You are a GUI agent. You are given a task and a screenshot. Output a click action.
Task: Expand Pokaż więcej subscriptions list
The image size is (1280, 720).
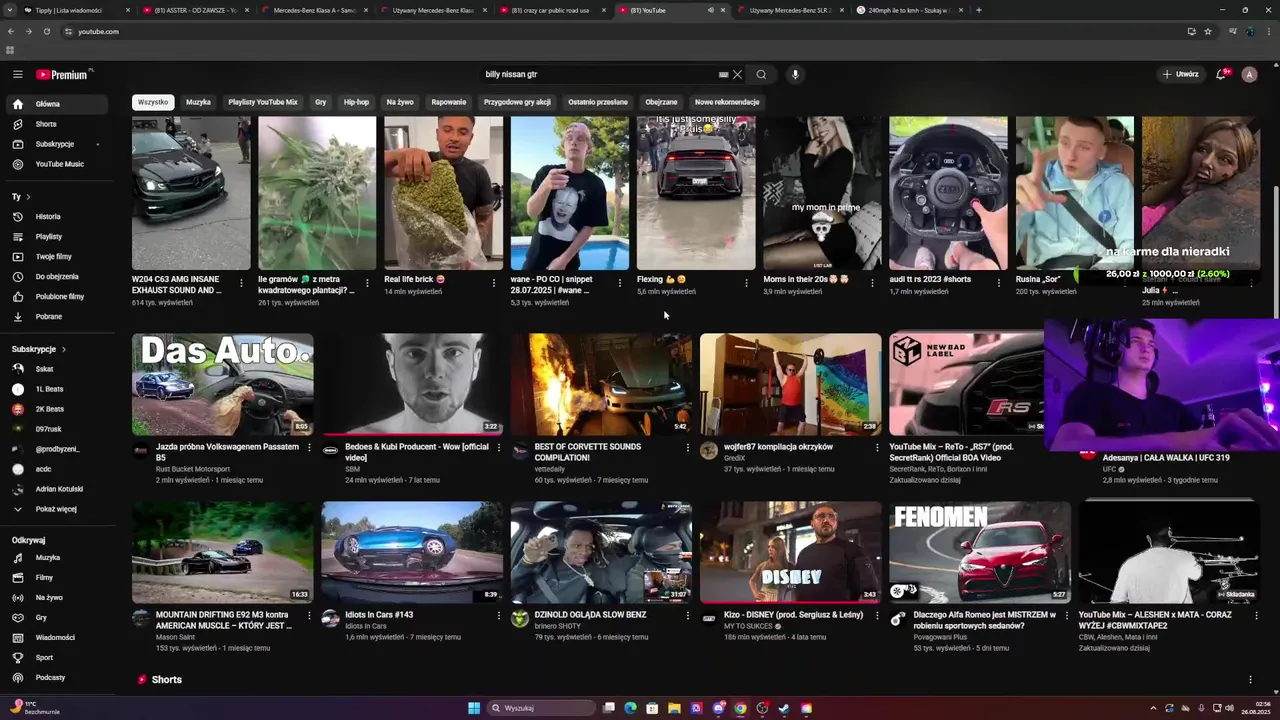[x=58, y=509]
